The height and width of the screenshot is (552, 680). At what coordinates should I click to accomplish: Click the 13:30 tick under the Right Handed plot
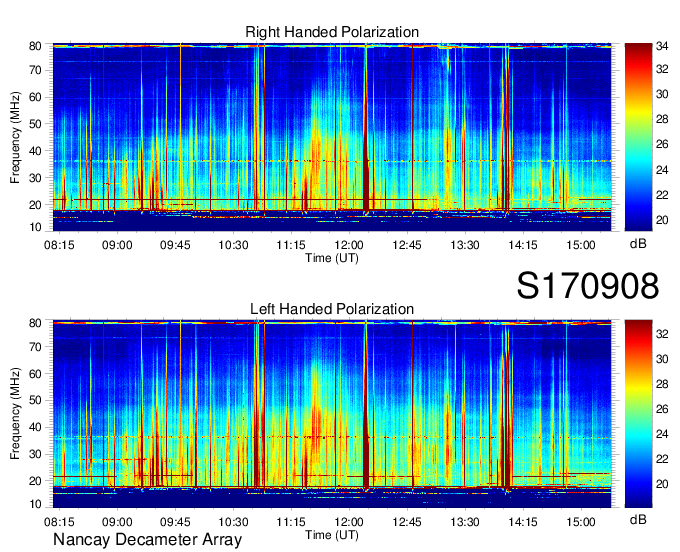[x=465, y=245]
